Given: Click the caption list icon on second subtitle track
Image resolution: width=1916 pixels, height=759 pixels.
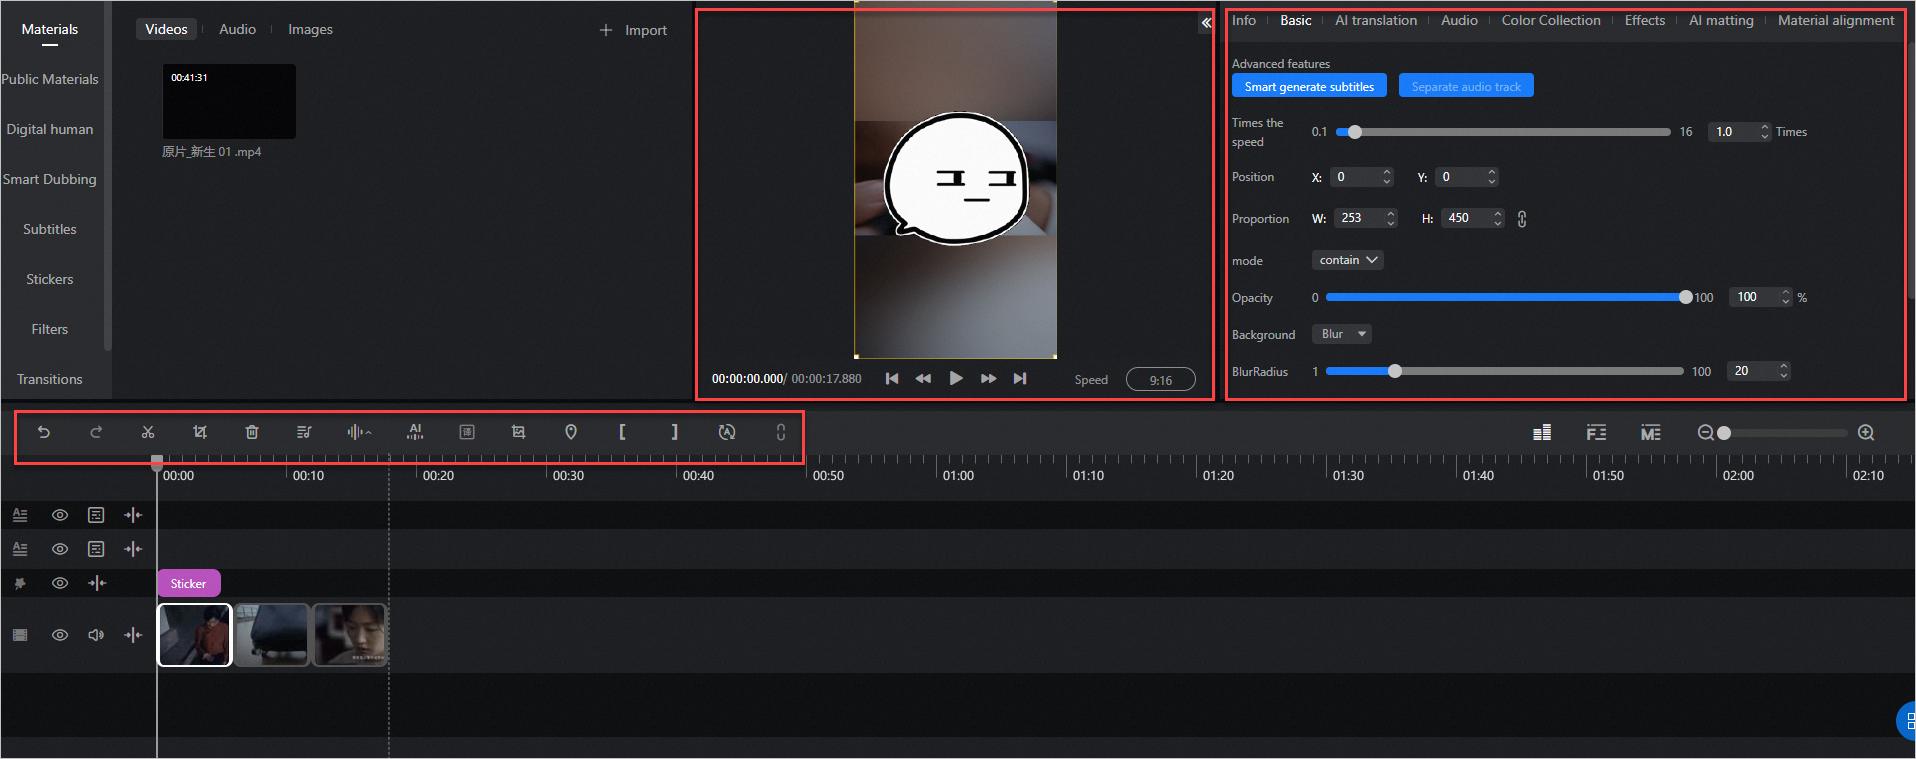Looking at the screenshot, I should [x=96, y=549].
